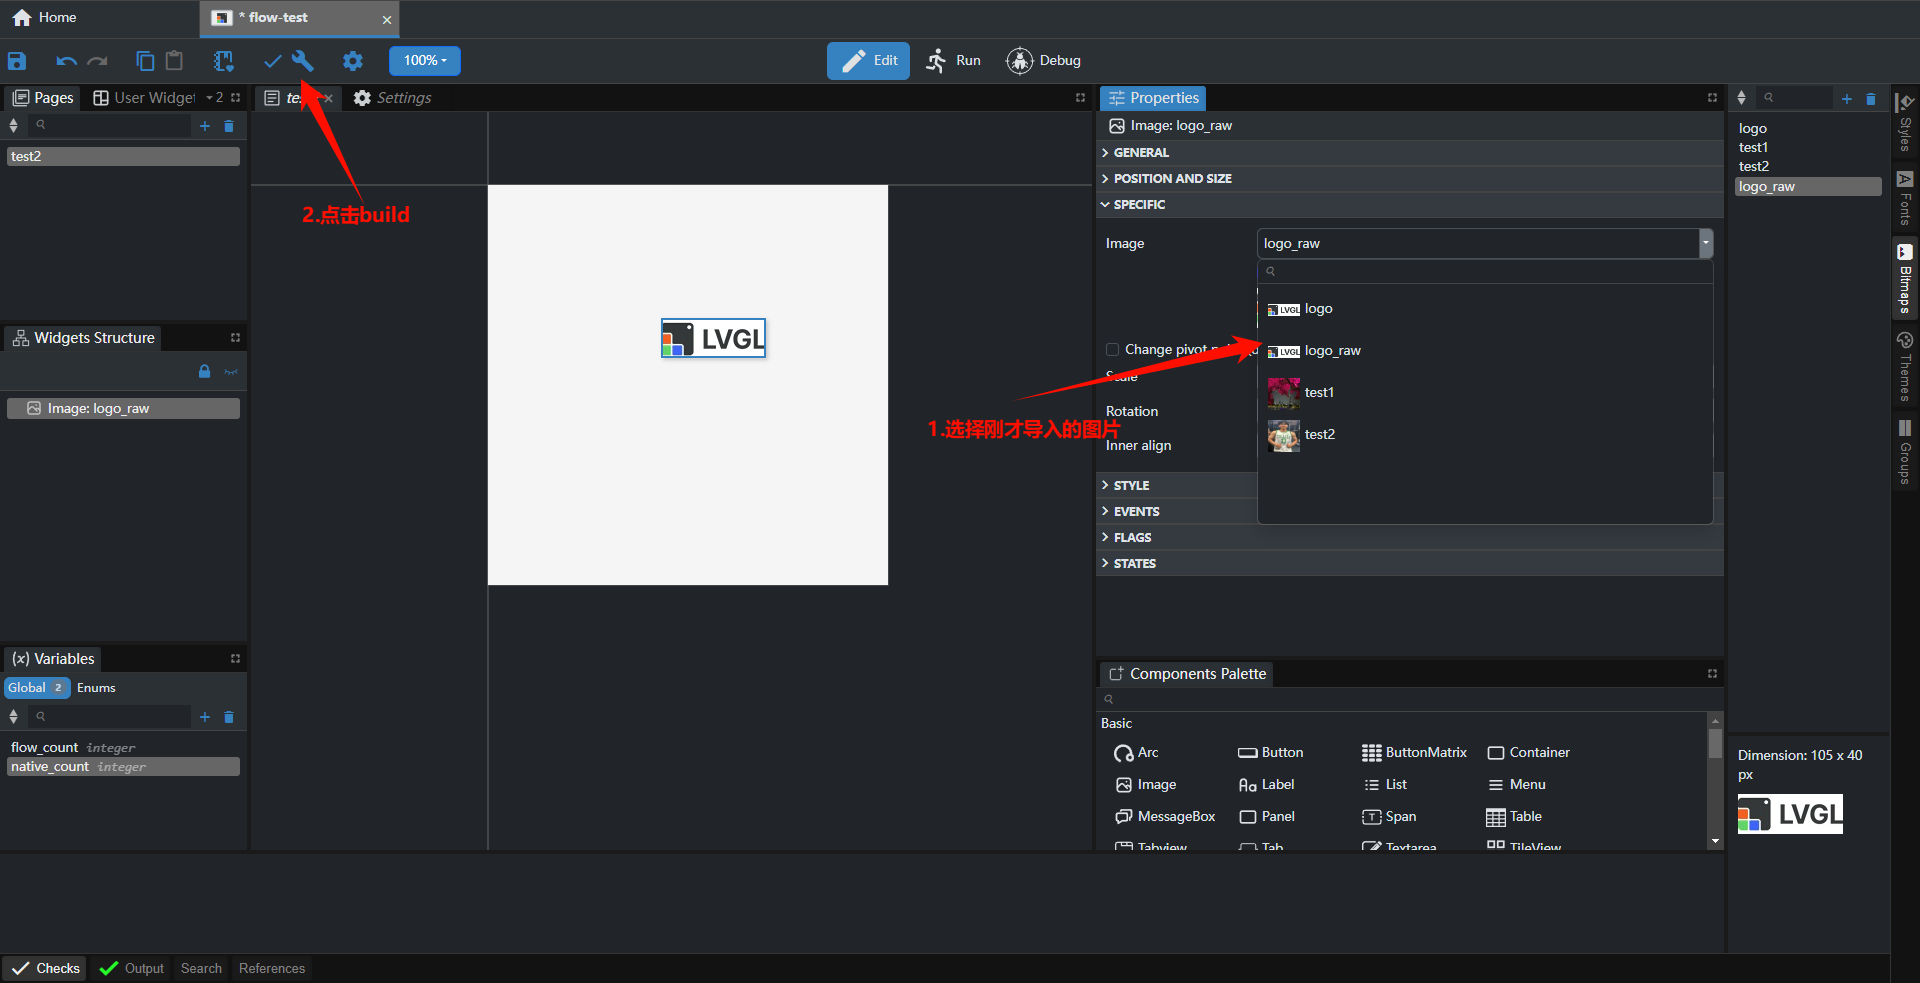Select the Button widget in Components Palette
The width and height of the screenshot is (1920, 983).
[x=1271, y=753]
